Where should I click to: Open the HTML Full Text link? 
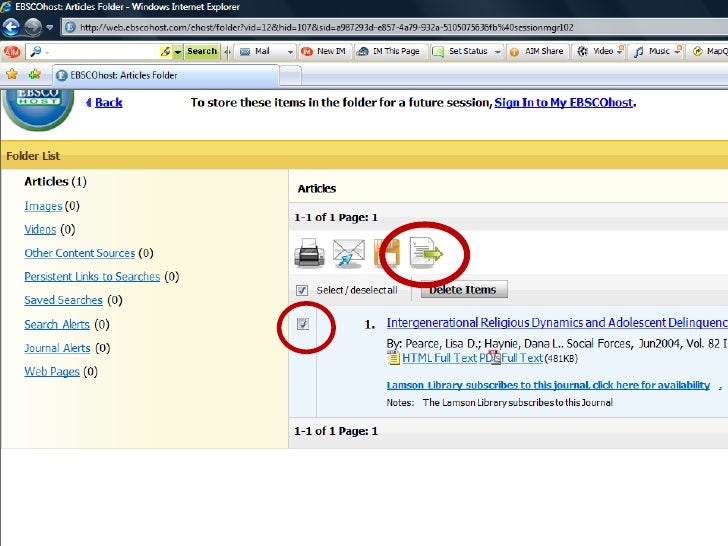pyautogui.click(x=439, y=358)
